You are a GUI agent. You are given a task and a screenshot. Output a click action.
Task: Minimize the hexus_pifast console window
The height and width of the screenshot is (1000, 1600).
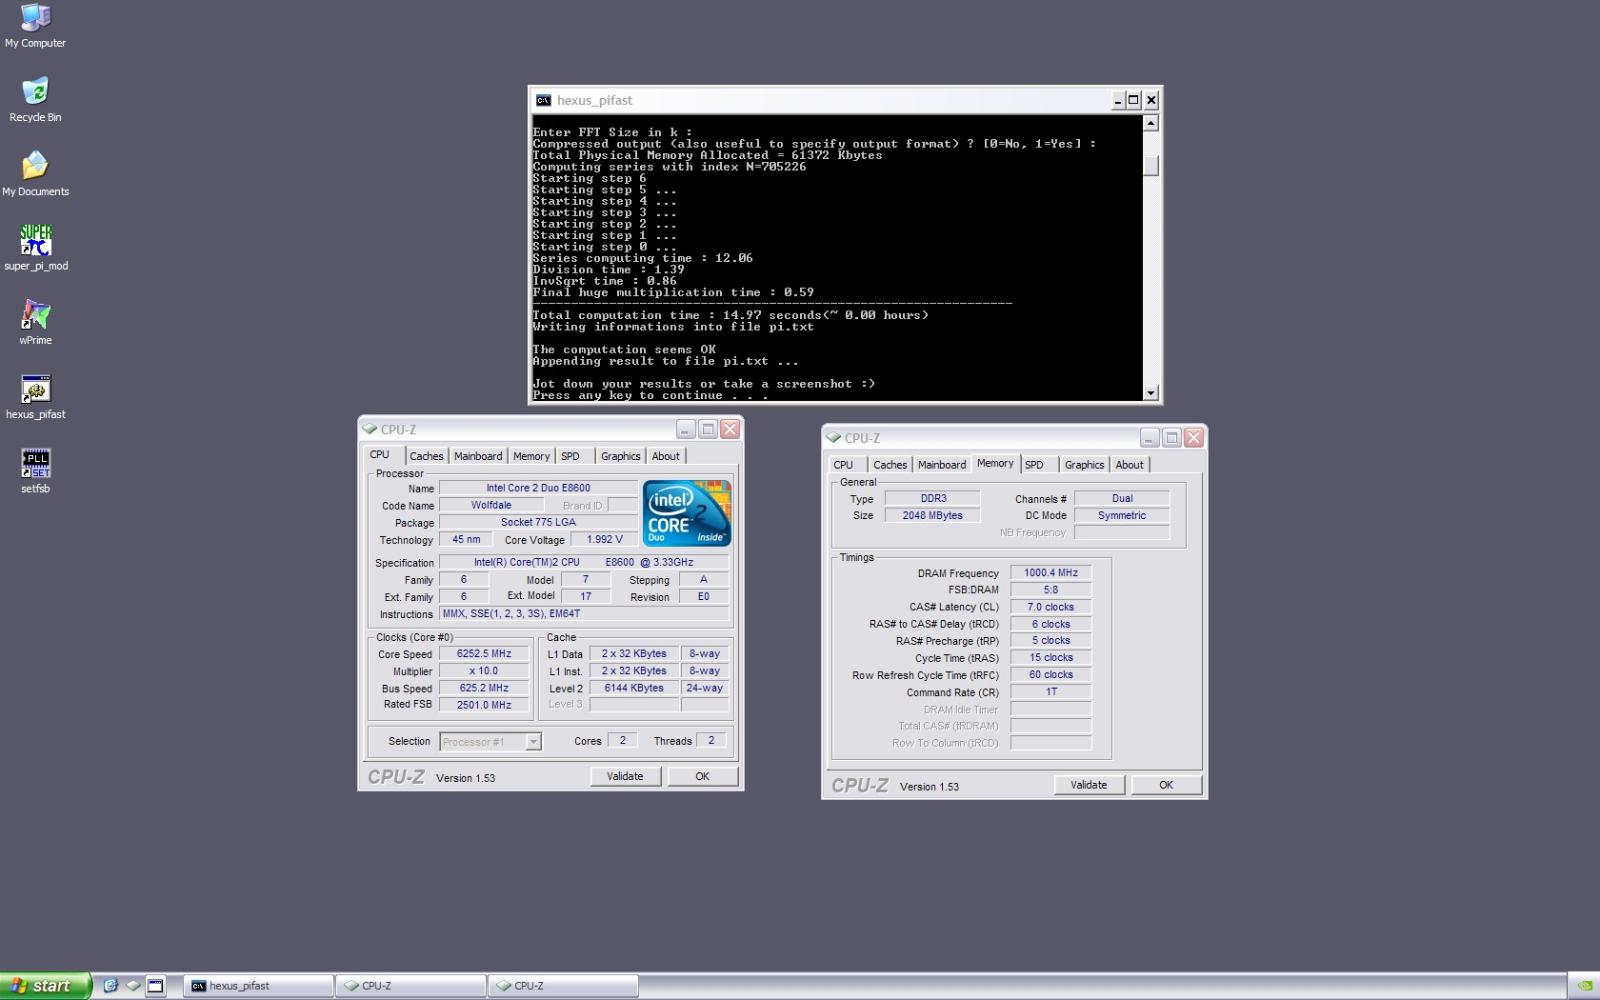pos(1118,100)
